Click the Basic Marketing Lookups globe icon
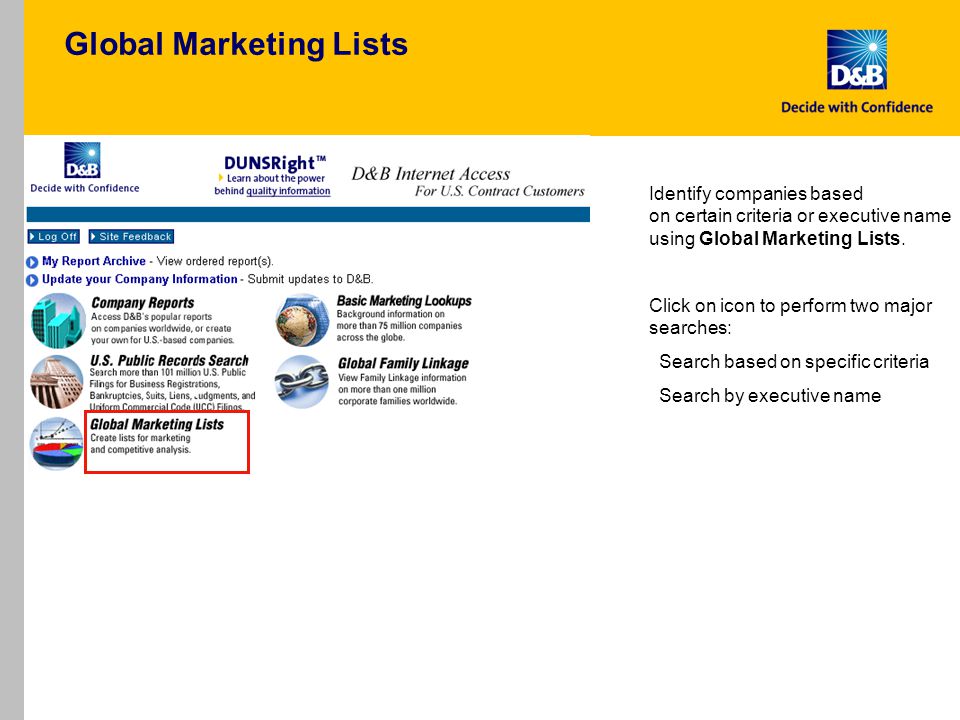 [302, 320]
